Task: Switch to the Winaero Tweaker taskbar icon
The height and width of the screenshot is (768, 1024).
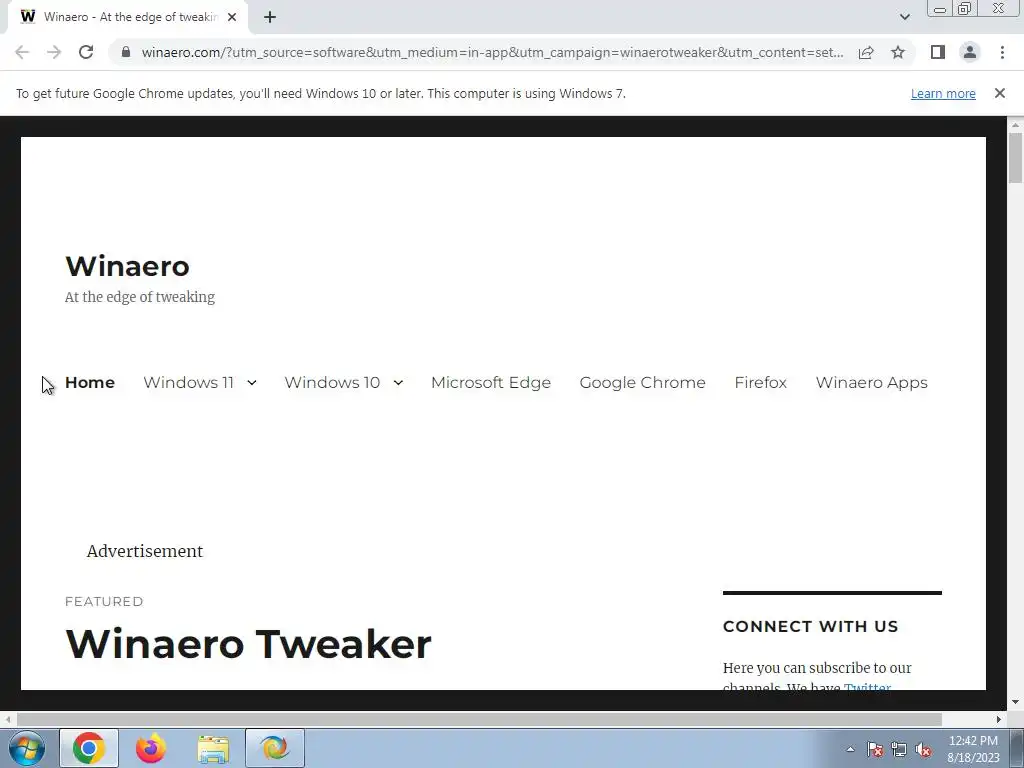Action: (x=275, y=748)
